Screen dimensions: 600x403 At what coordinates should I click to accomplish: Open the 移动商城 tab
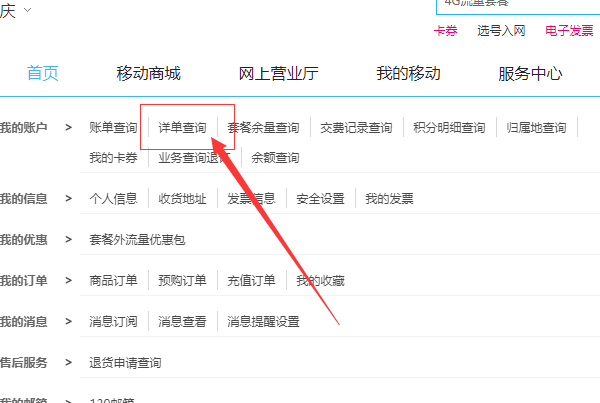click(x=148, y=74)
